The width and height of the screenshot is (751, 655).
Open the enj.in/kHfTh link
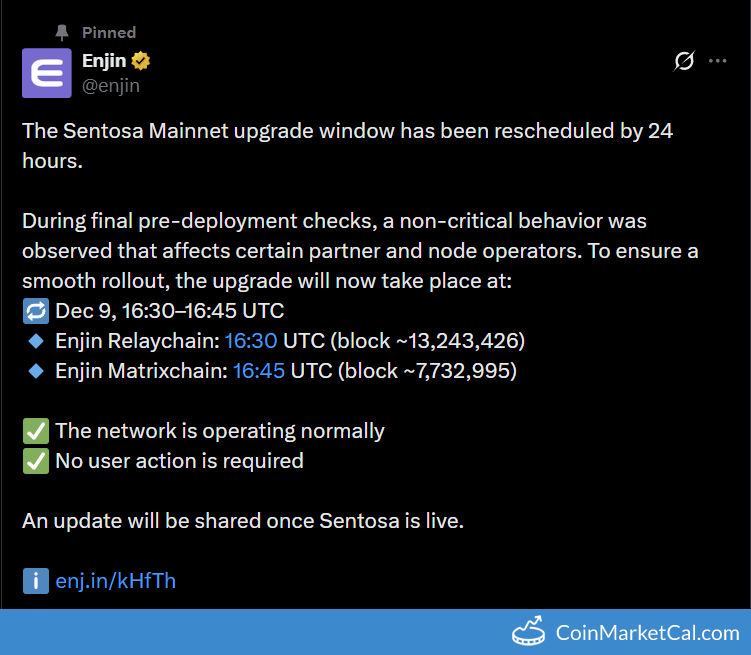click(116, 580)
